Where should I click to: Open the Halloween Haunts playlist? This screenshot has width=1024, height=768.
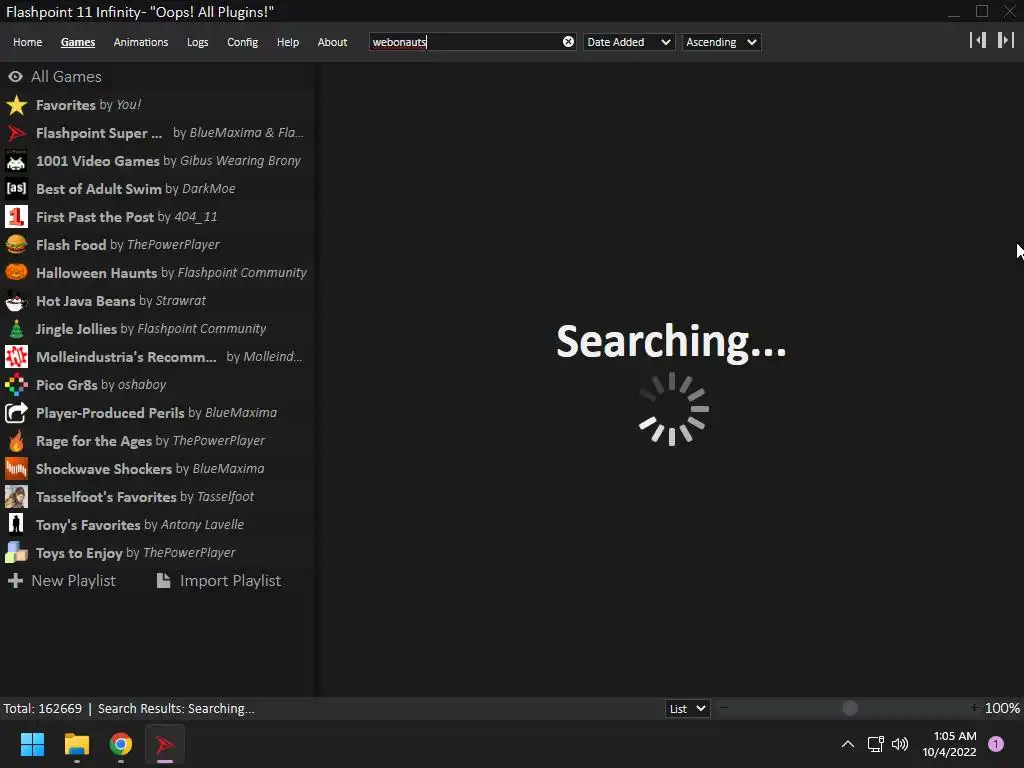tap(157, 273)
